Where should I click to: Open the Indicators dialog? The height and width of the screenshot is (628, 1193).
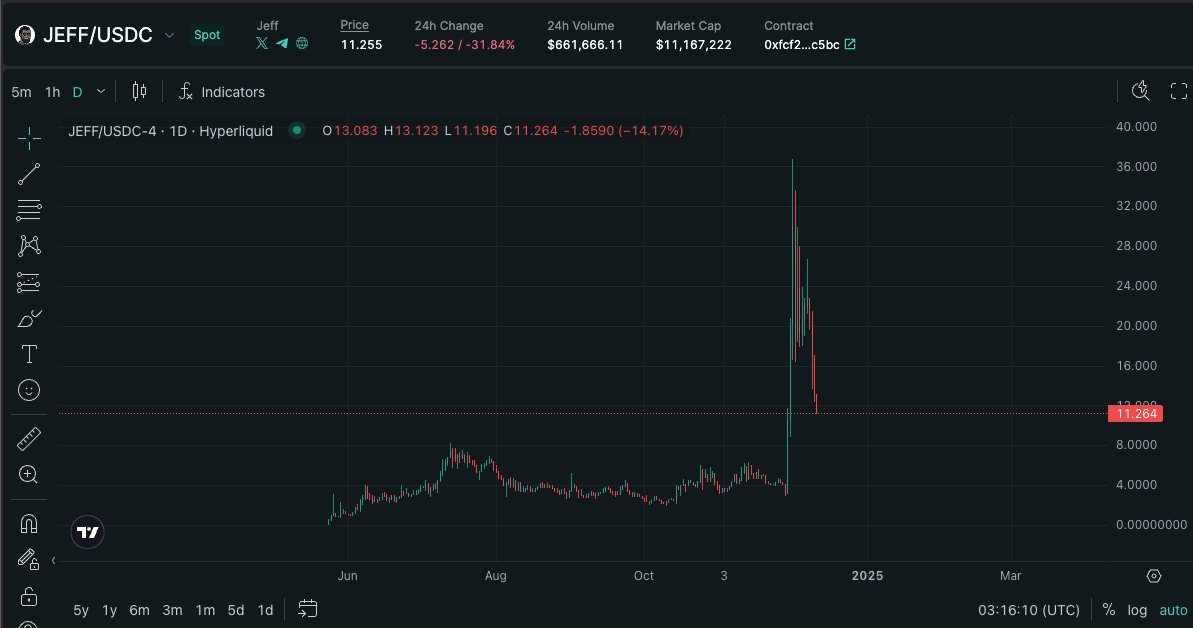pos(221,91)
